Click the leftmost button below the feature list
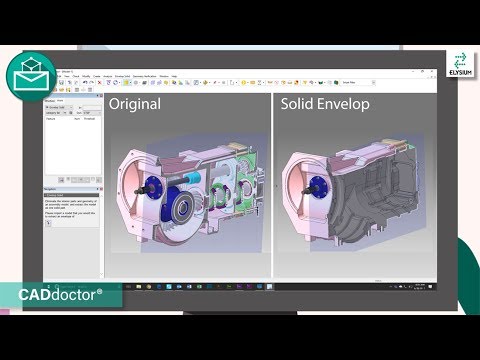 (61, 180)
